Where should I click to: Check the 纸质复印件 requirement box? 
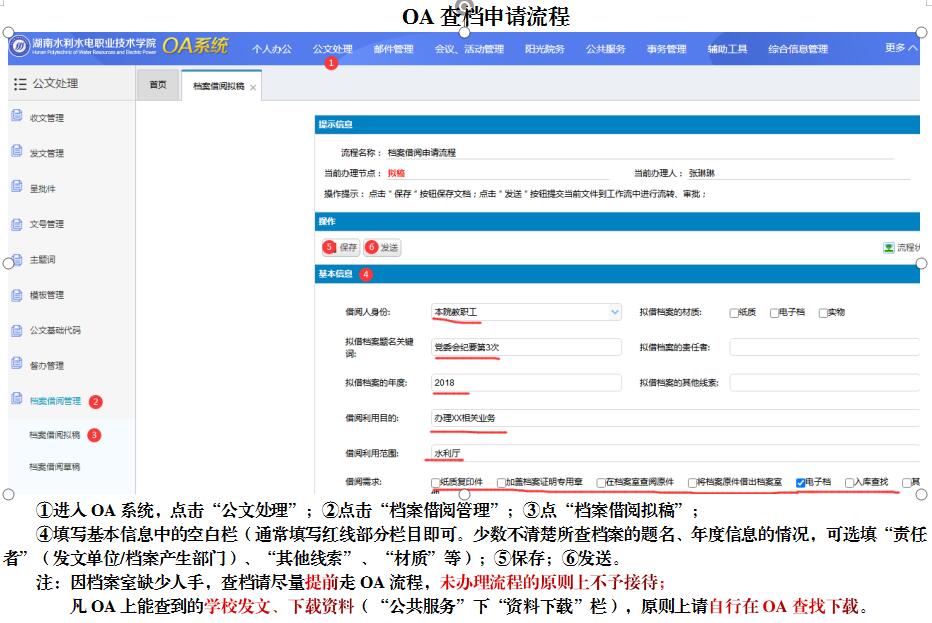[436, 483]
